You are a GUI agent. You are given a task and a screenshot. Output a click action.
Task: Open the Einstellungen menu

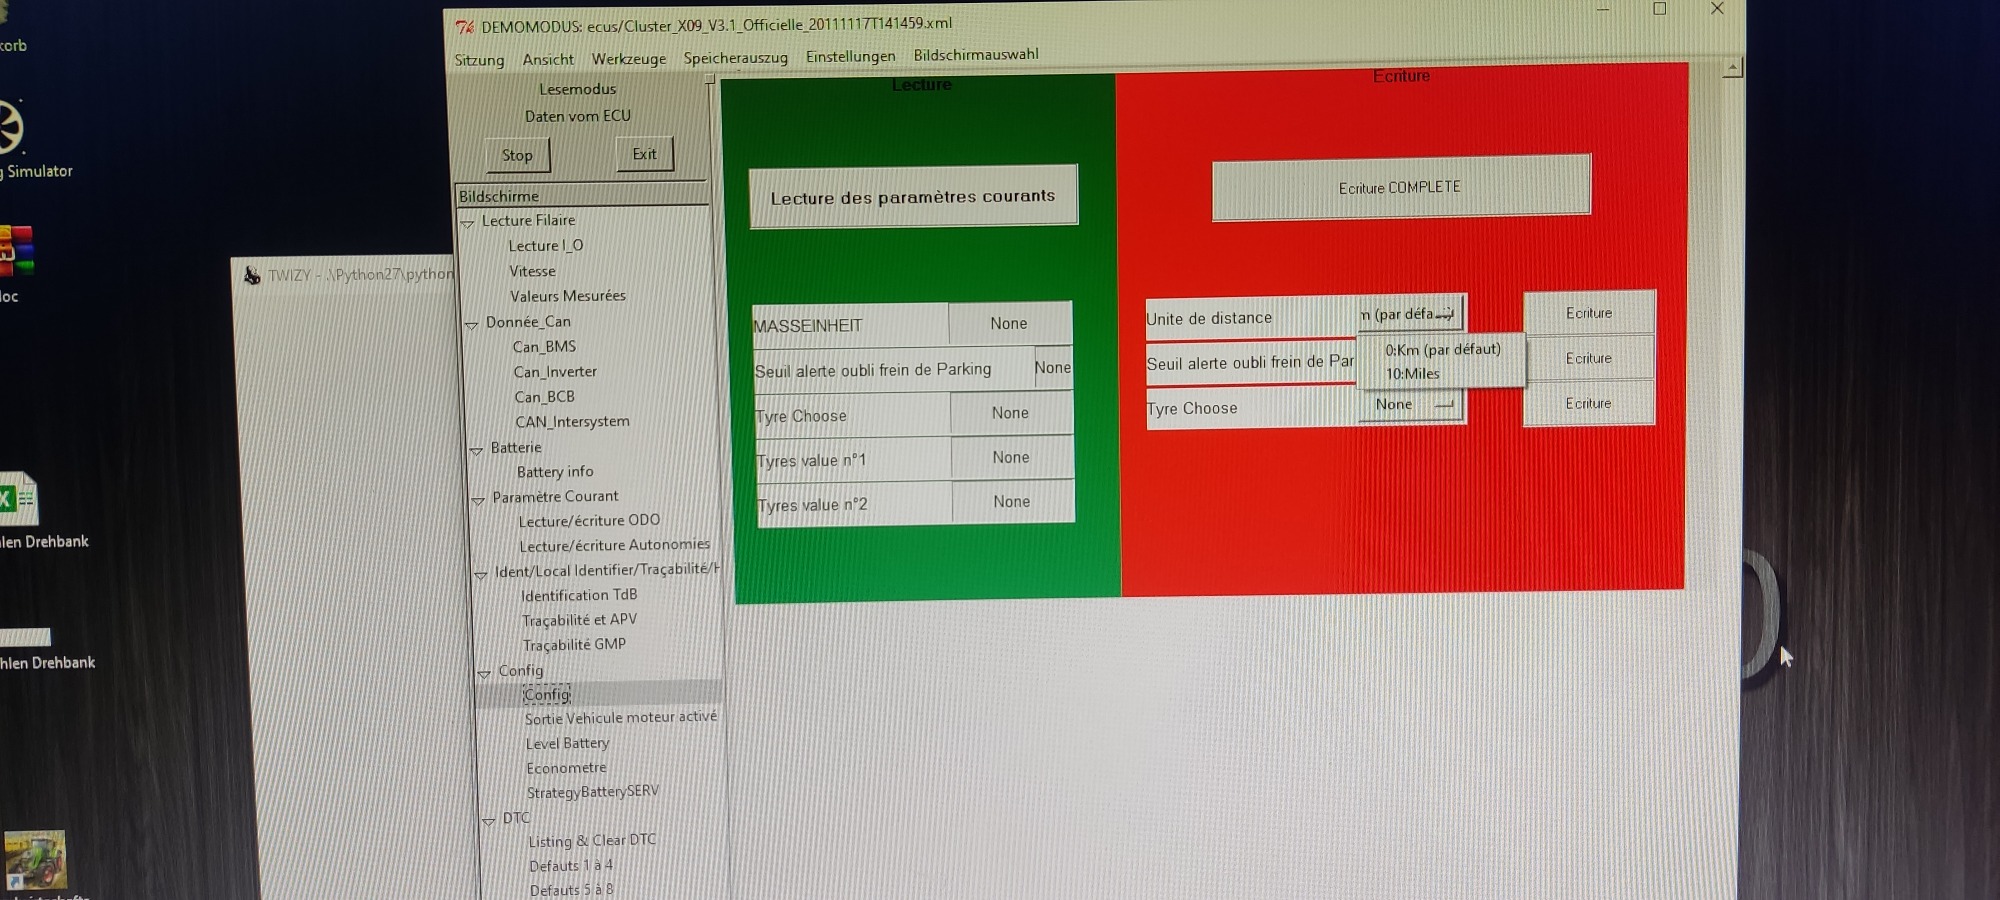coord(850,56)
